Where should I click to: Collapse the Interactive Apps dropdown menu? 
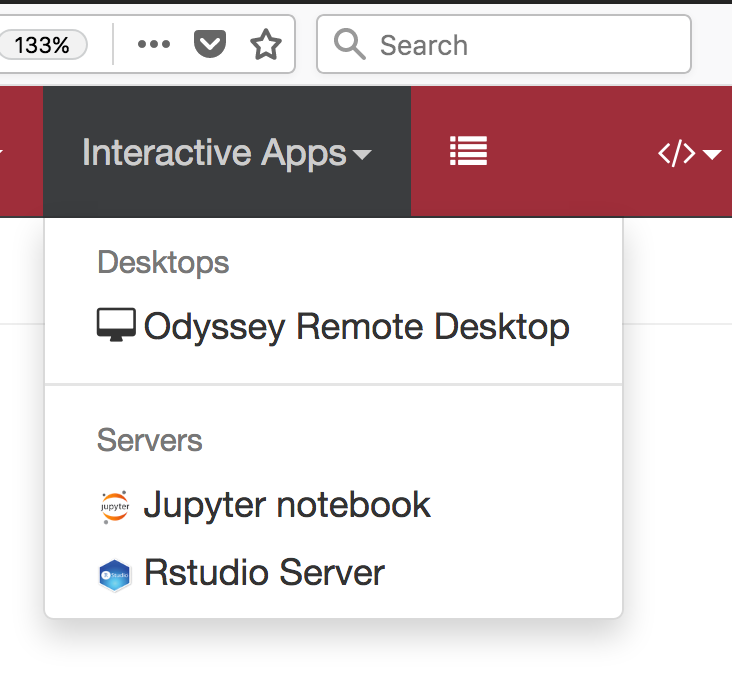[x=227, y=152]
